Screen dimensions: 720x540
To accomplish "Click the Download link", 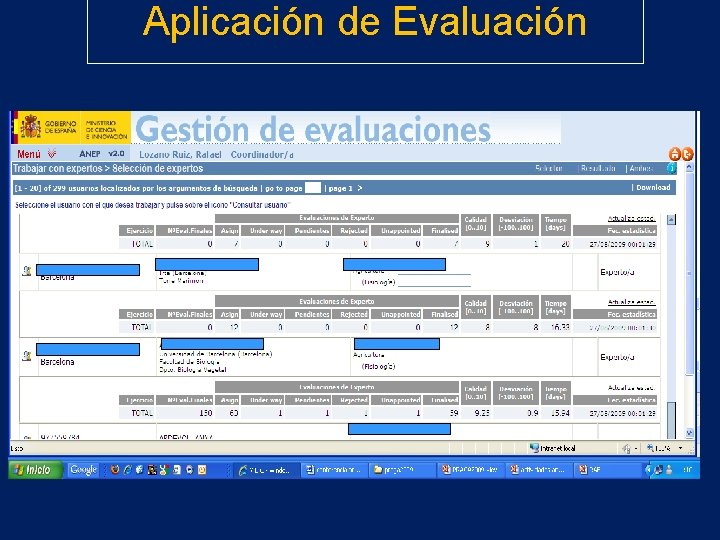I will click(x=653, y=187).
